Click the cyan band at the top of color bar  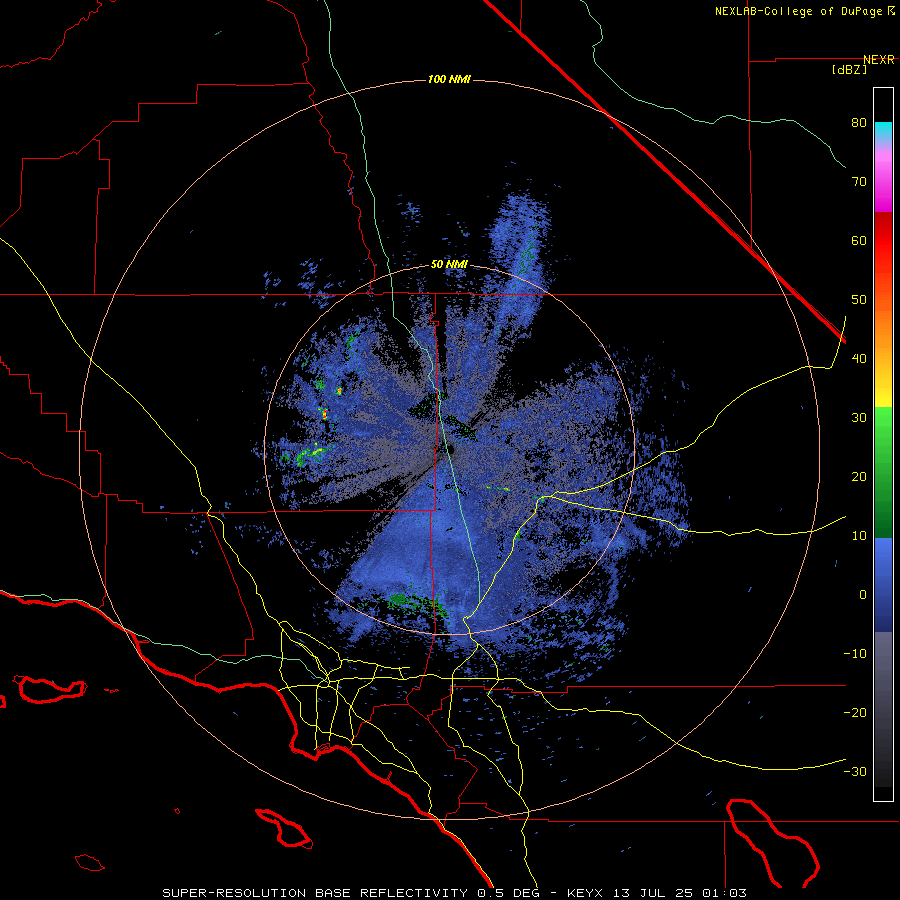(883, 131)
